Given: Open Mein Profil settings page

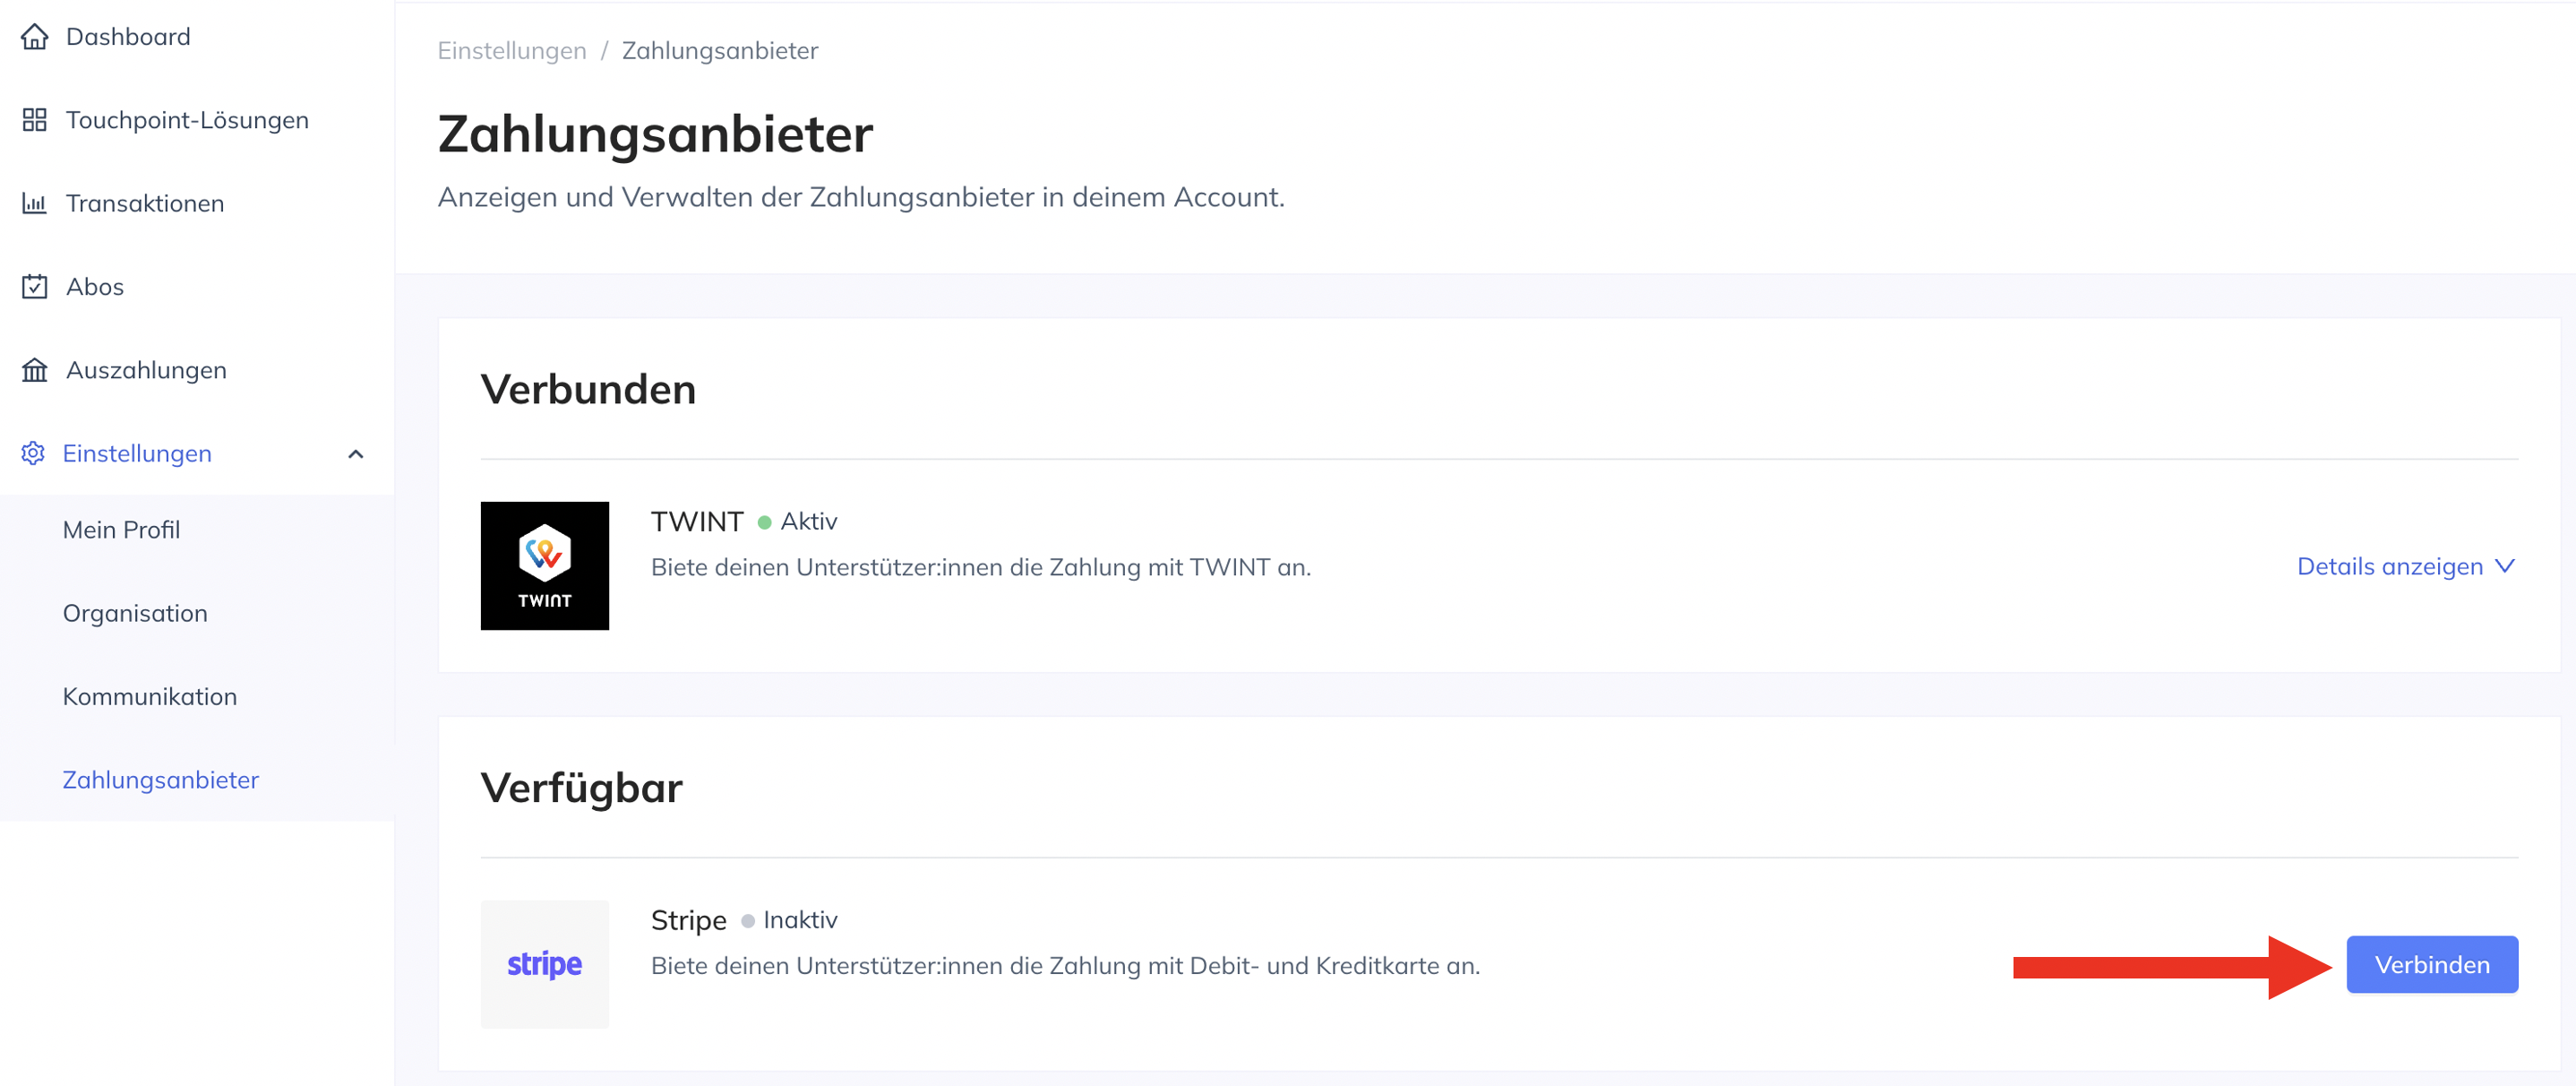Looking at the screenshot, I should pyautogui.click(x=121, y=530).
